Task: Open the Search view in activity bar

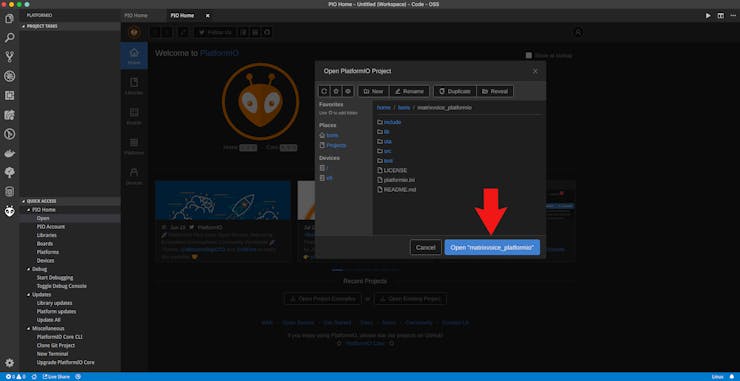Action: click(x=9, y=38)
